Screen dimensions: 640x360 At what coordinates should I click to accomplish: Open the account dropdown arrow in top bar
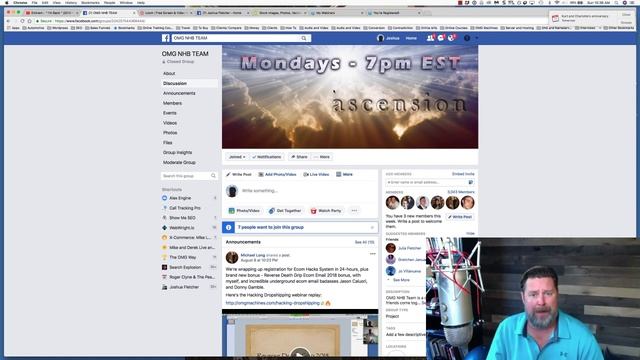pos(477,38)
